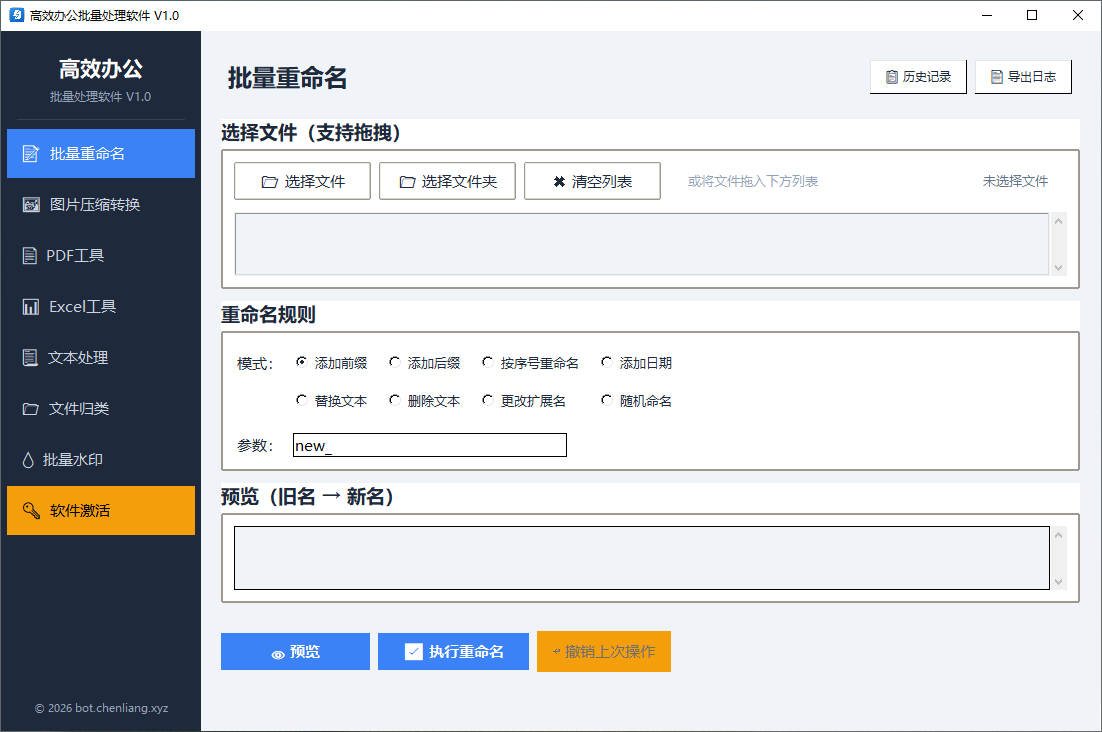Screen dimensions: 1102x732
Task: Maximize the application window
Action: click(x=1032, y=15)
